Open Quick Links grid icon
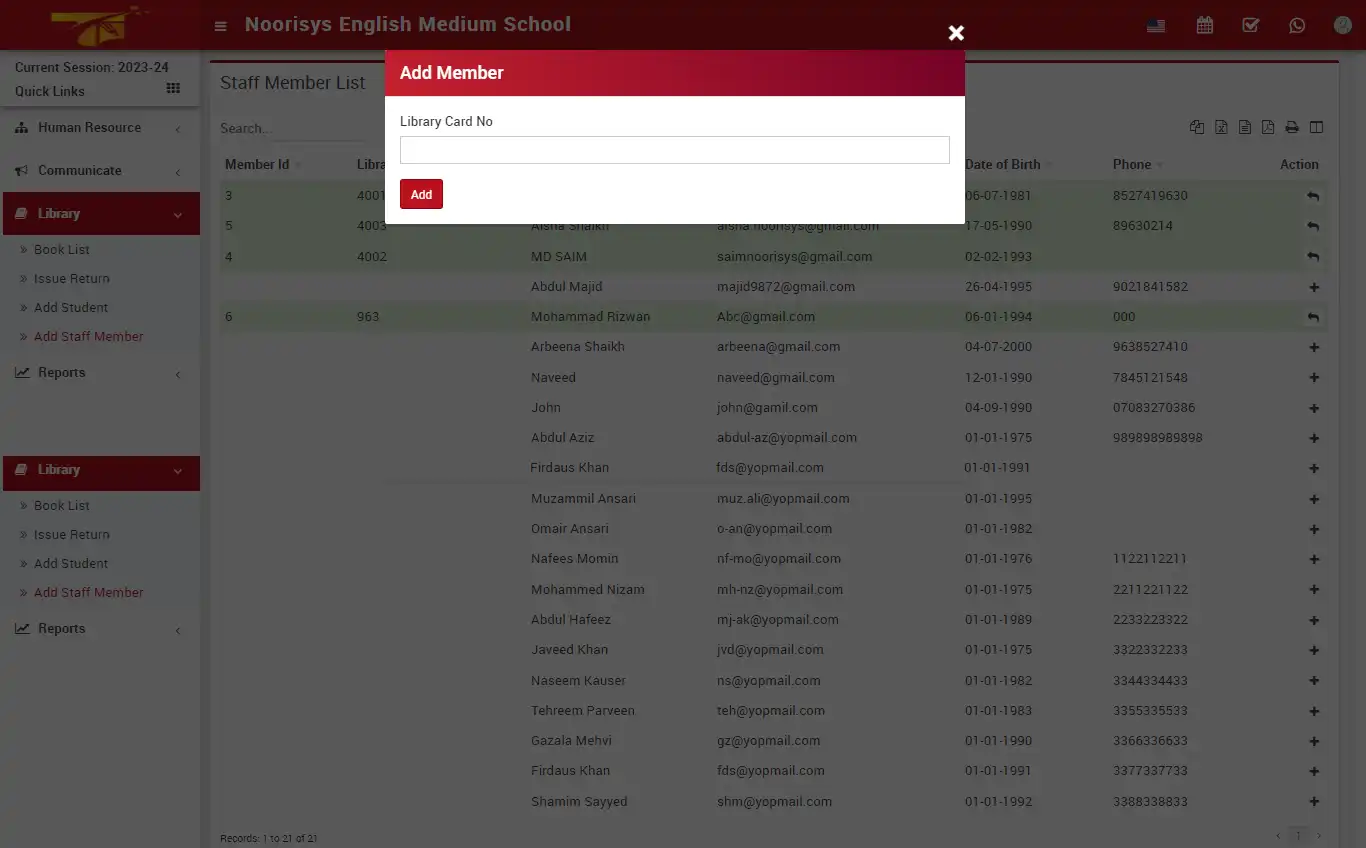 tap(173, 89)
